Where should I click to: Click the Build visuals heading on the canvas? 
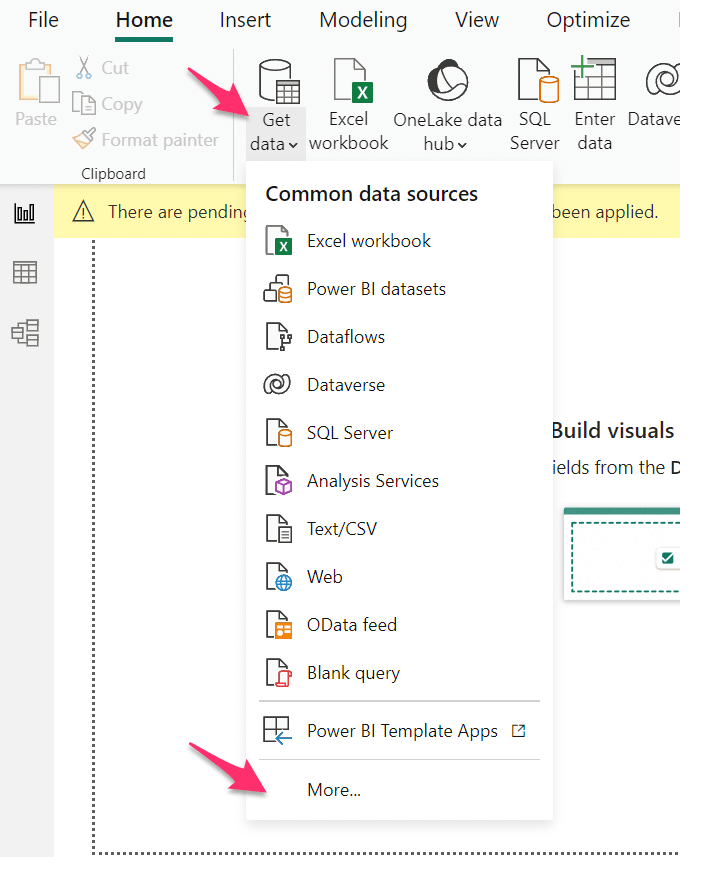coord(613,431)
